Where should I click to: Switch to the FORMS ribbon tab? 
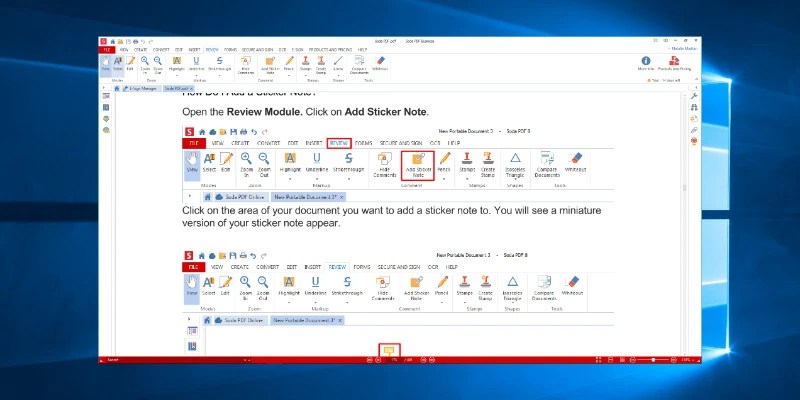coord(230,50)
